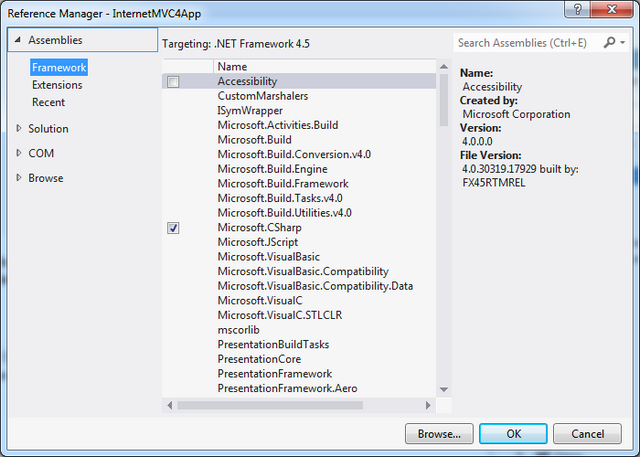Select Microsoft.Build.Framework assembly
640x457 pixels.
(x=299, y=184)
